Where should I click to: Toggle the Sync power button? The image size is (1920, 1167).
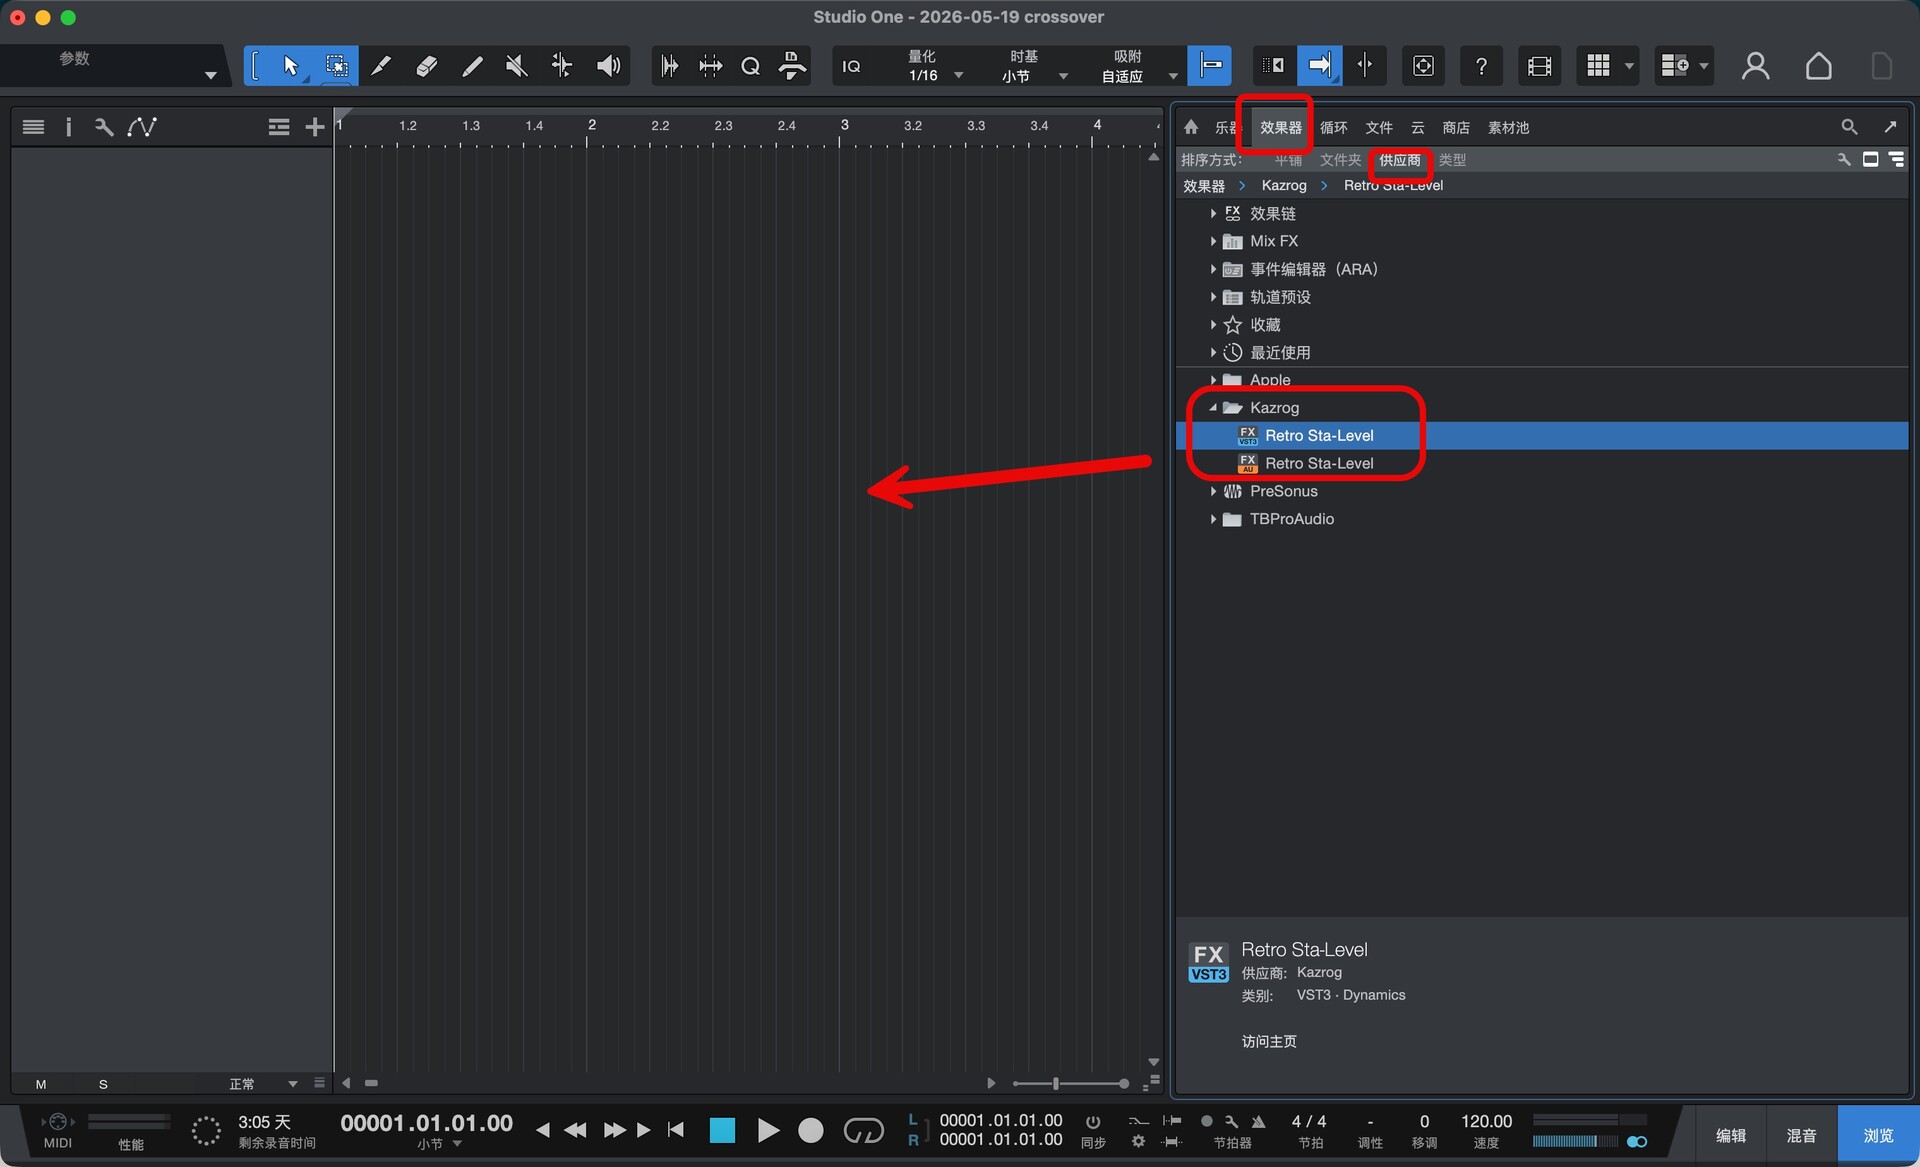pos(1093,1122)
